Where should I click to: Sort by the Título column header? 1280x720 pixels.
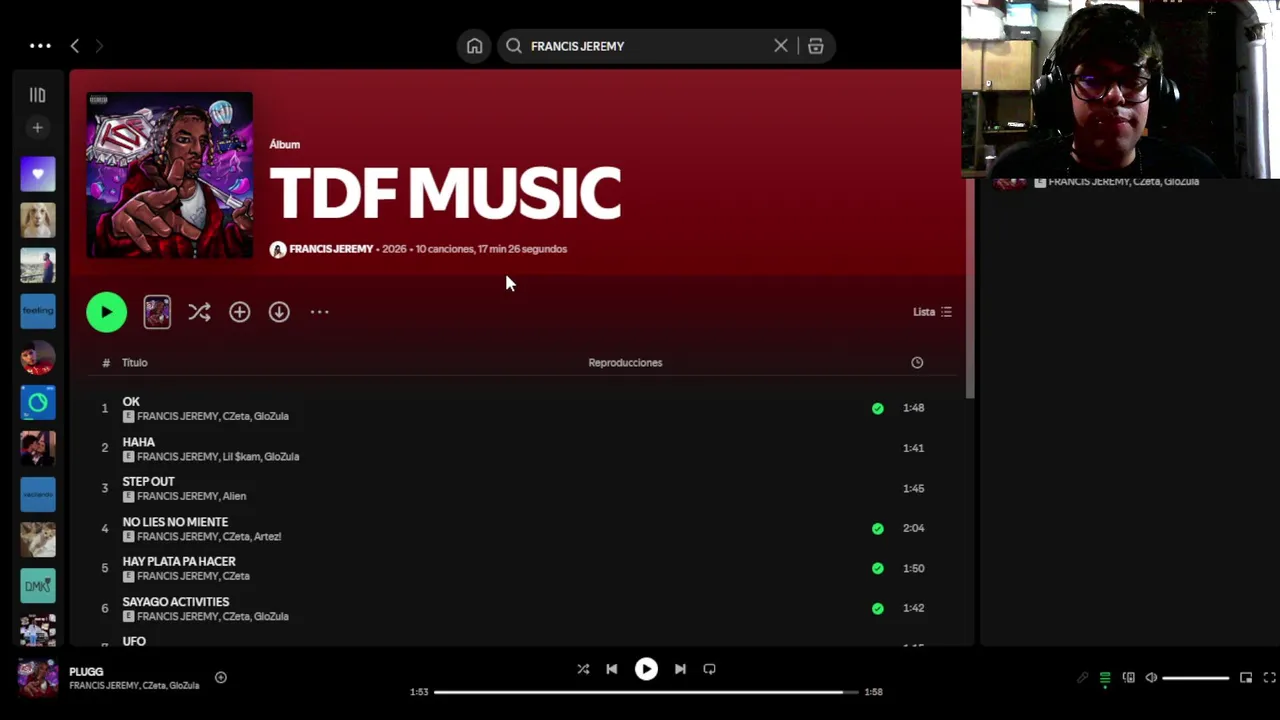(135, 363)
